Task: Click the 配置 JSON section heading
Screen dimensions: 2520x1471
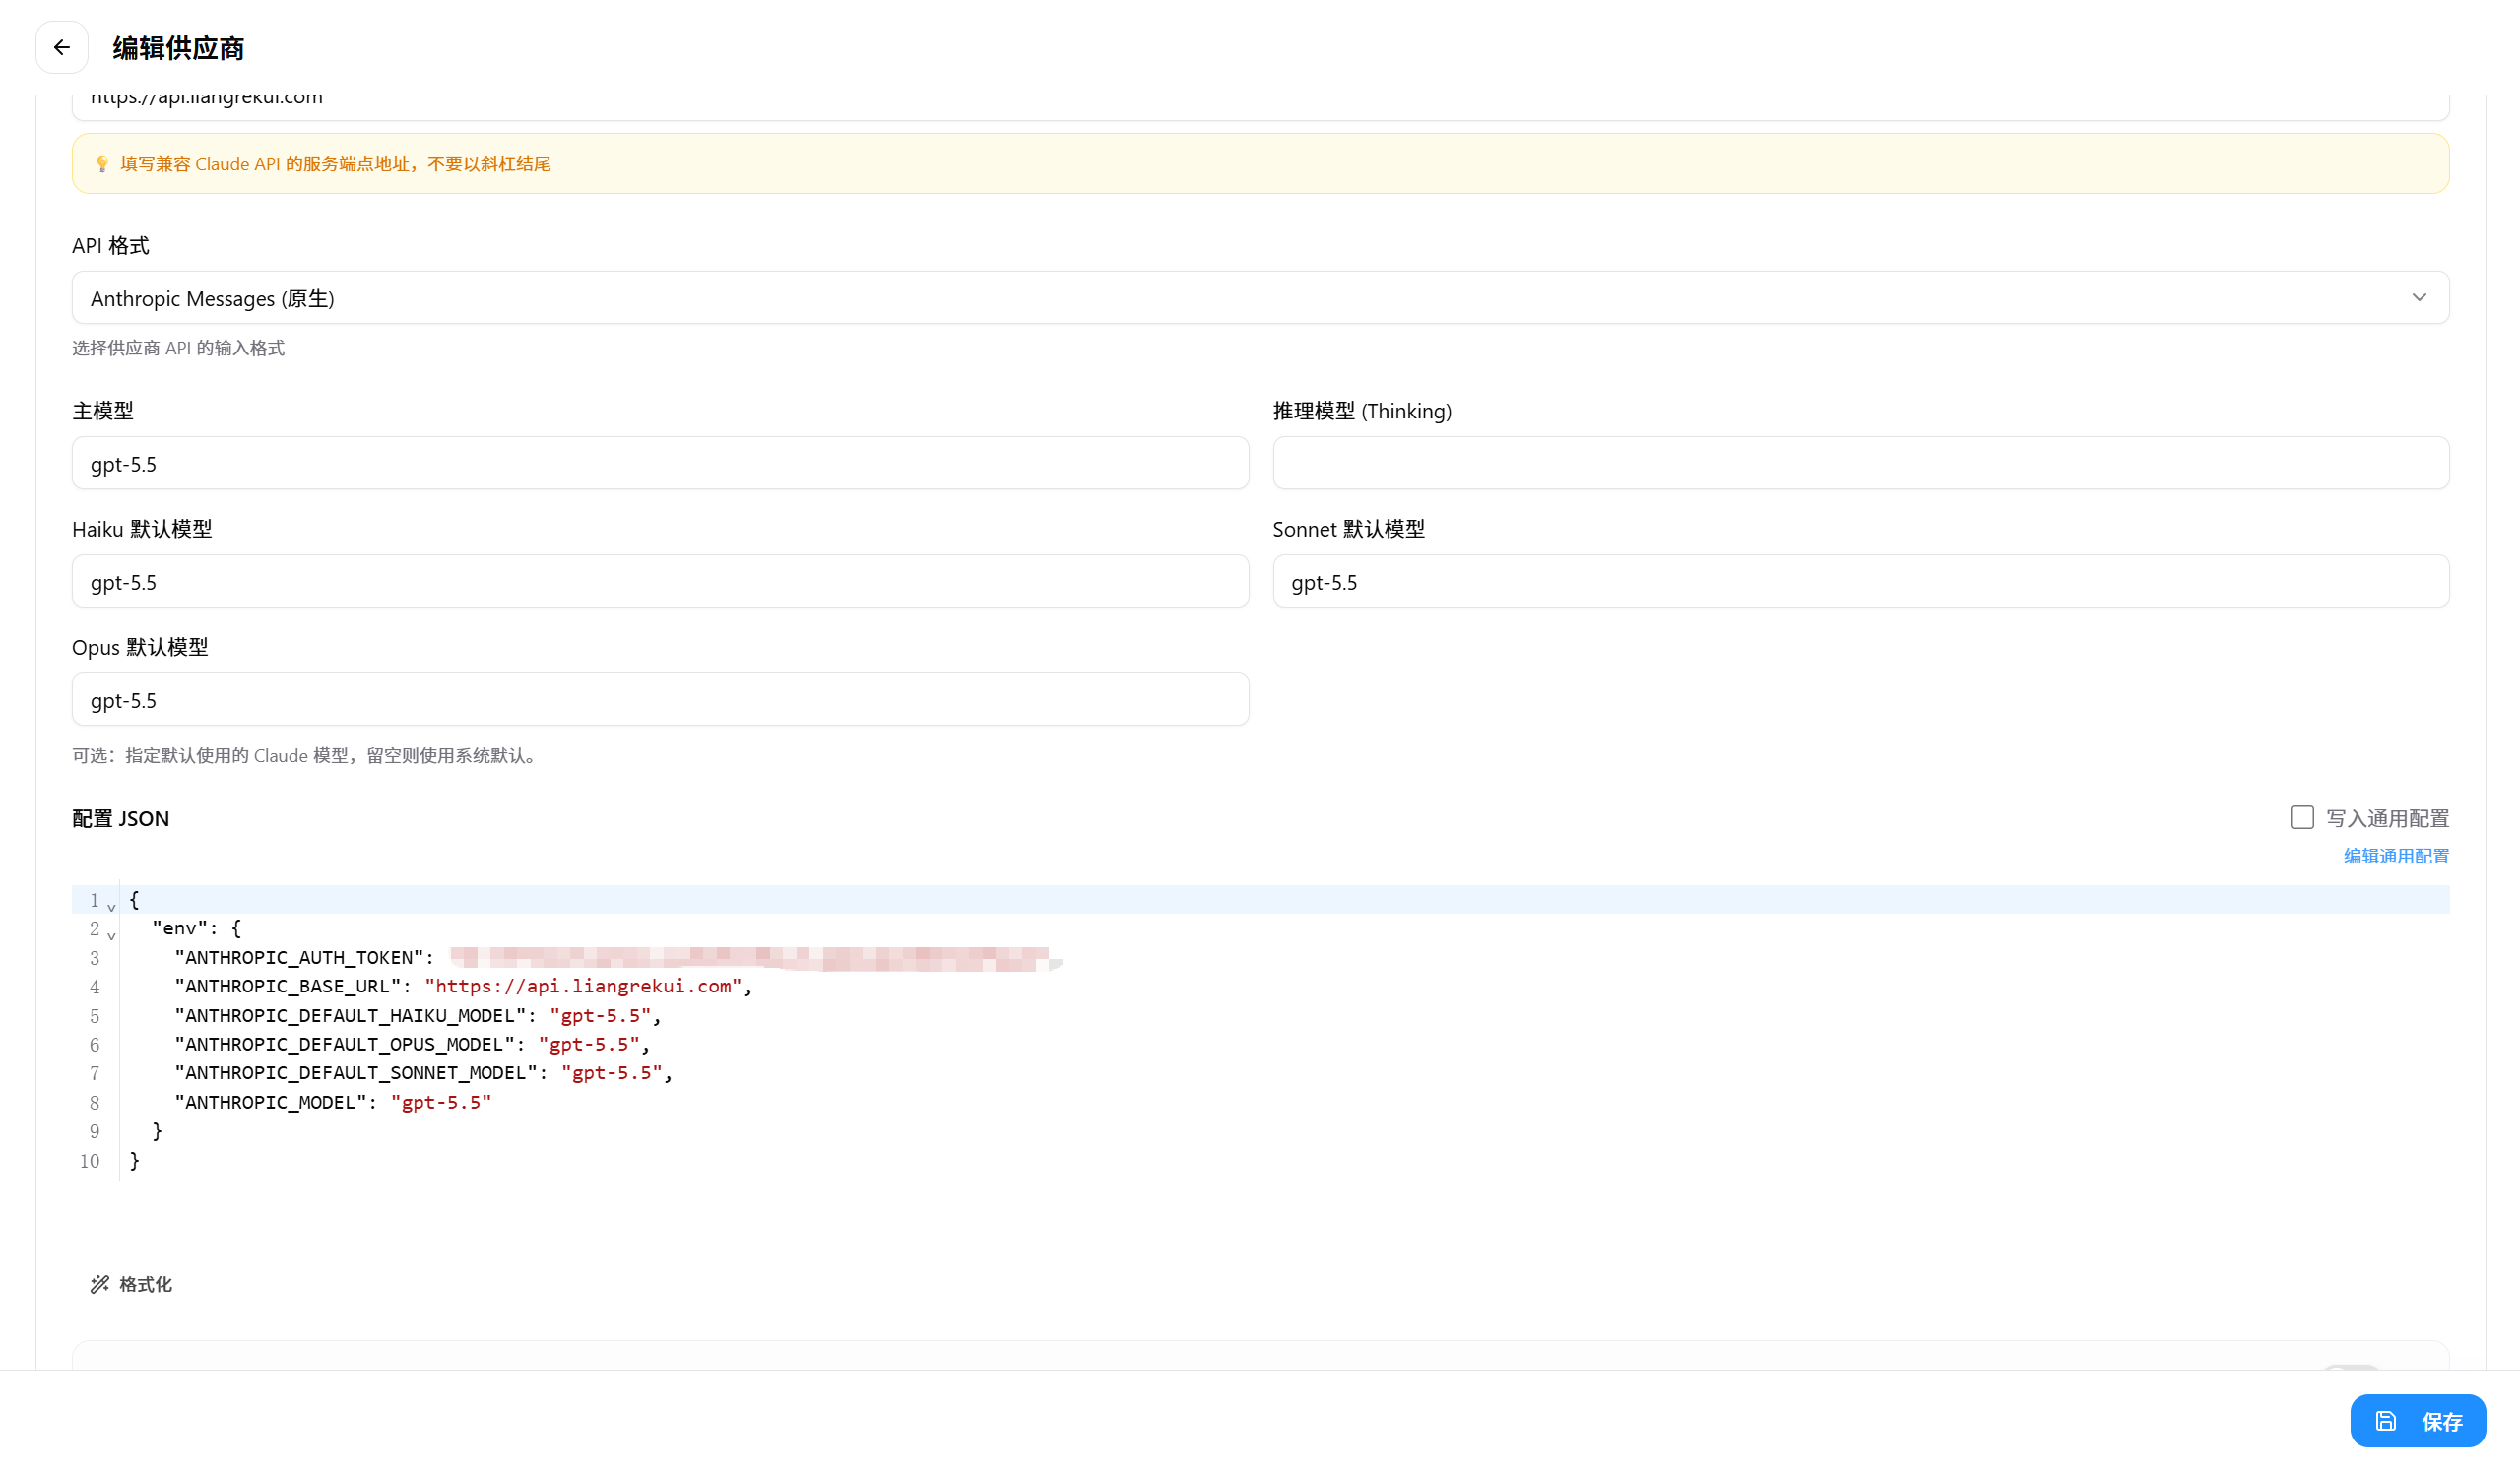Action: pyautogui.click(x=121, y=818)
